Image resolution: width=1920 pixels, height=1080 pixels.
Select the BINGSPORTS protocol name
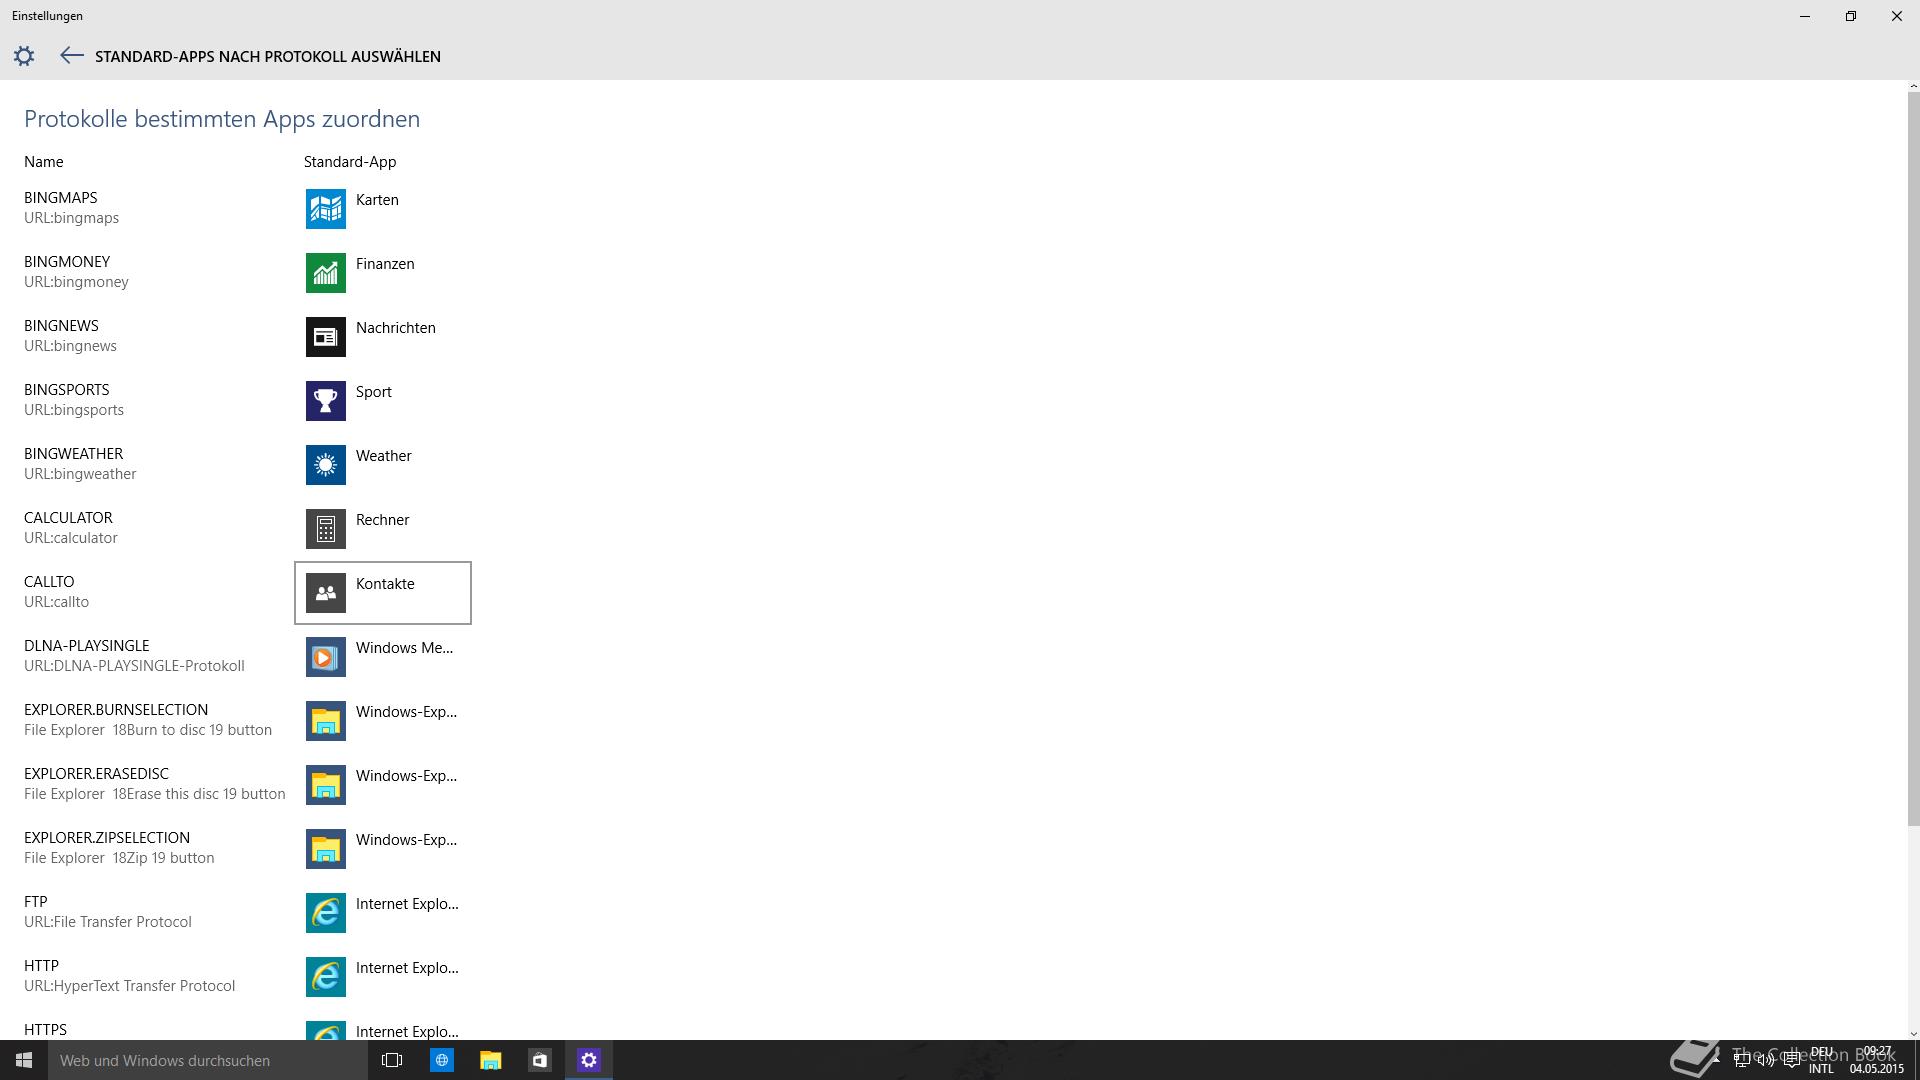click(67, 390)
